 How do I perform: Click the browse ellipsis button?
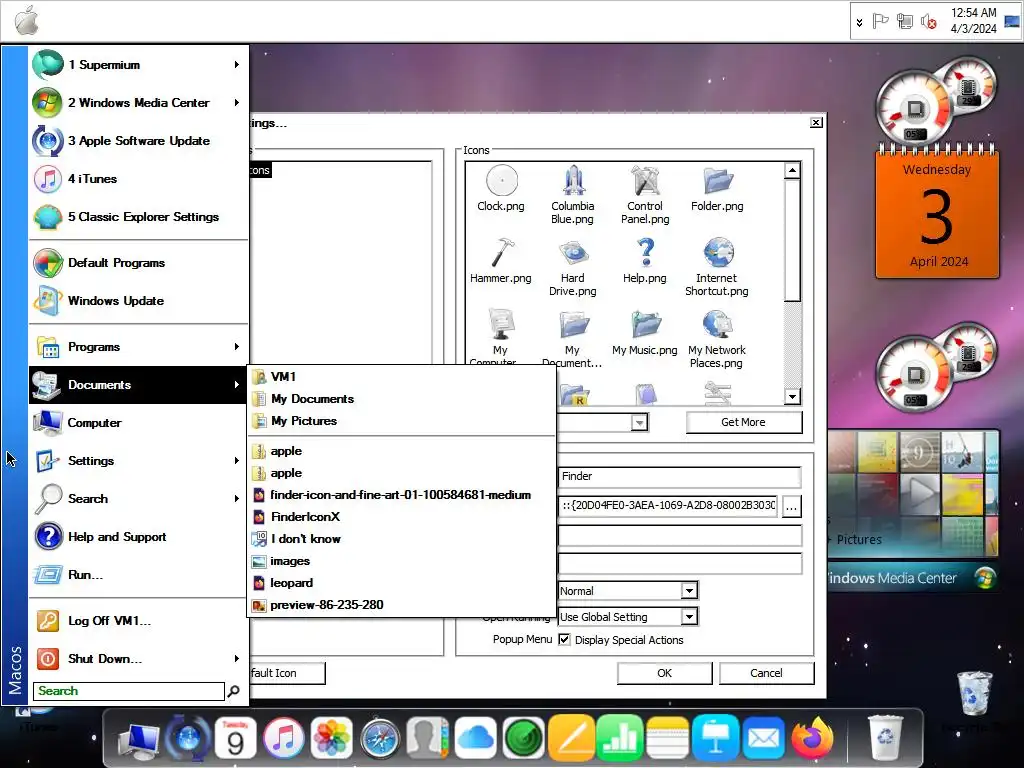792,506
